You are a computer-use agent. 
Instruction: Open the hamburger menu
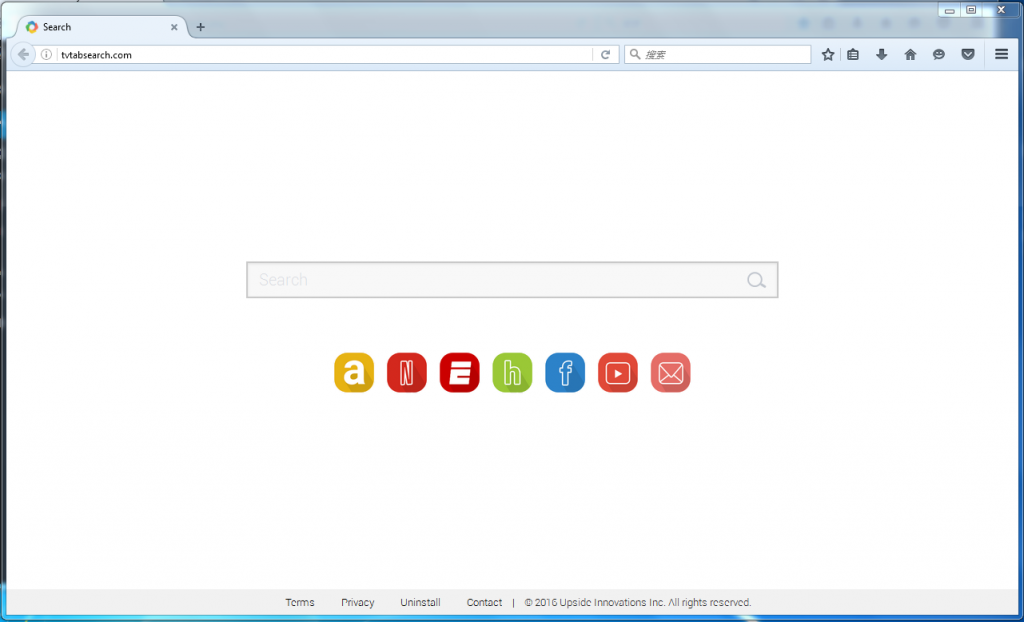[x=1002, y=54]
